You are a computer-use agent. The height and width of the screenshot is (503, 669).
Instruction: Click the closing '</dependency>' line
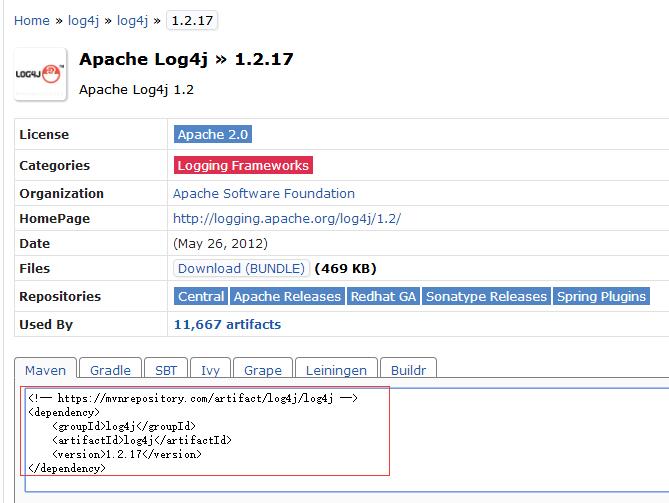click(x=67, y=468)
